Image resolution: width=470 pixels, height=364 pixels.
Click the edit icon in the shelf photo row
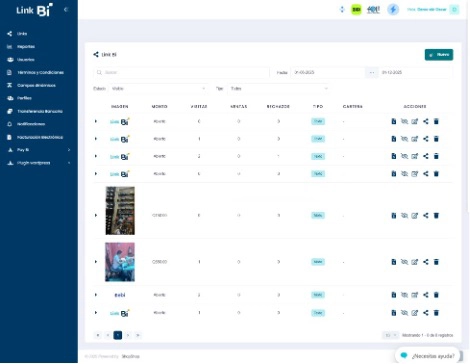coord(415,215)
